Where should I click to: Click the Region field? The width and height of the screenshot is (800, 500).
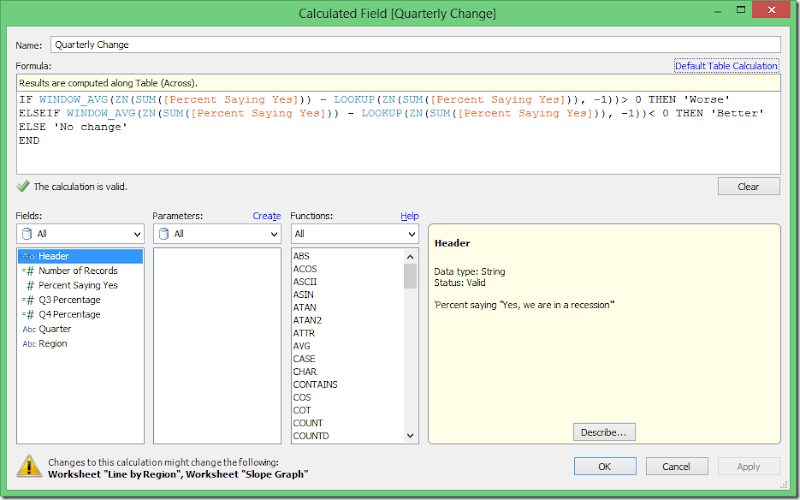[53, 344]
